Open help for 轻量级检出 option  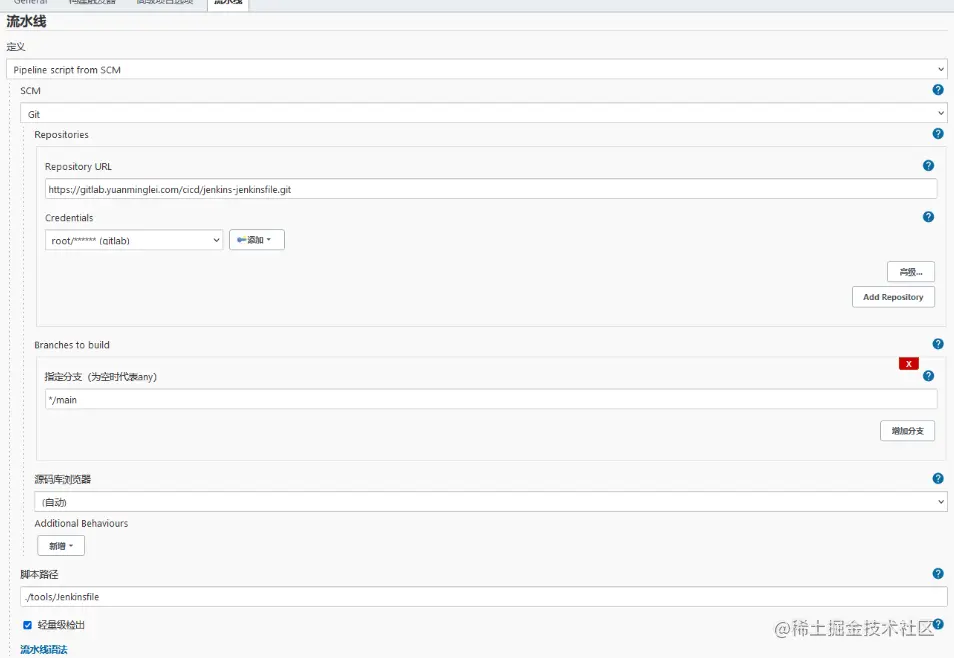pos(938,624)
